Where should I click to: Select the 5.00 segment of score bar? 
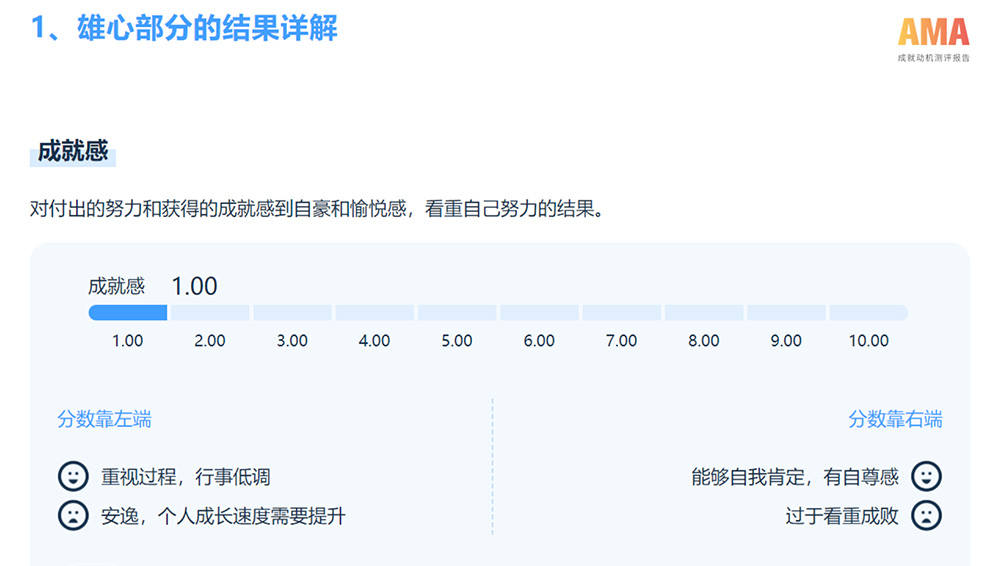(x=457, y=313)
